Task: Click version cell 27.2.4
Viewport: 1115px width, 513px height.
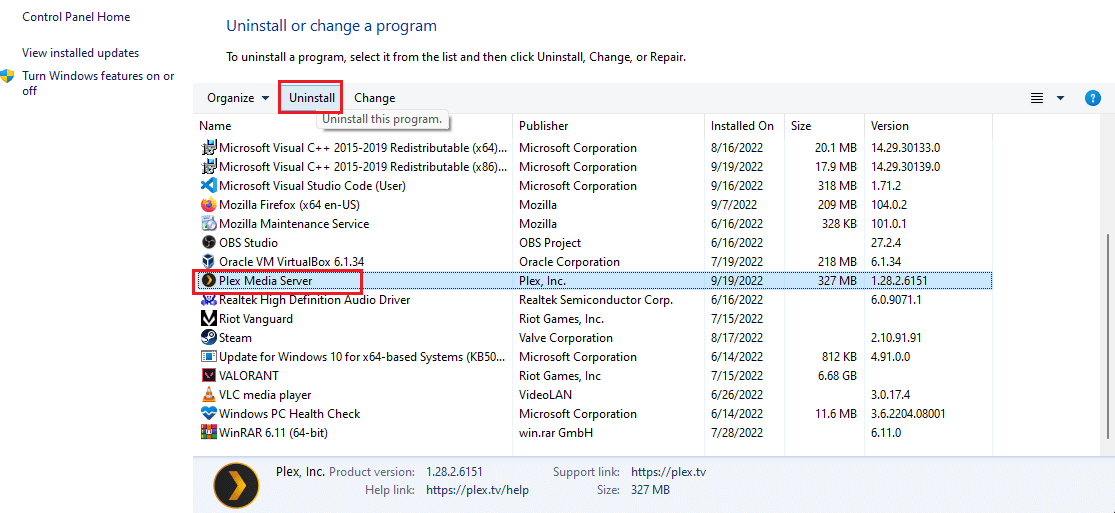Action: coord(887,243)
